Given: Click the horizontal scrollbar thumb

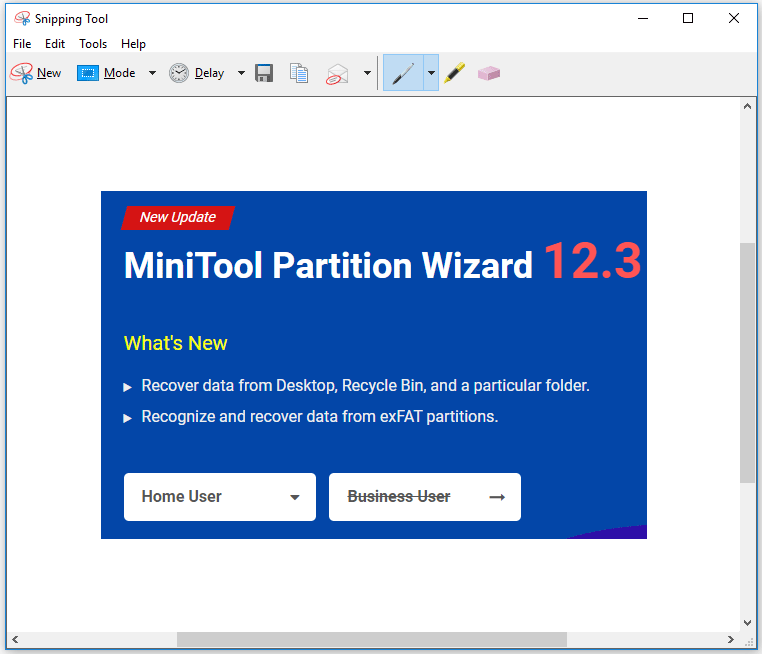Looking at the screenshot, I should tap(372, 639).
